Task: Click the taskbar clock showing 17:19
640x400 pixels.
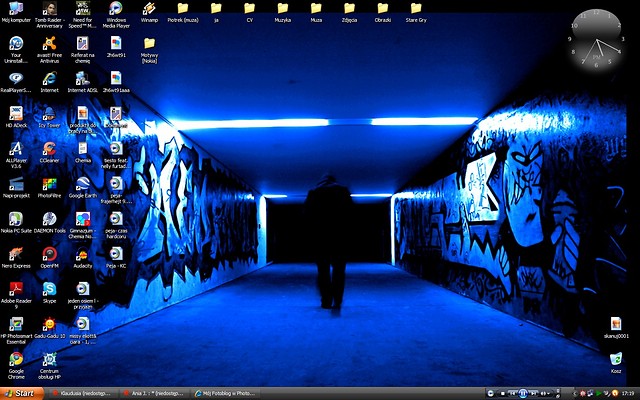Action: (628, 393)
